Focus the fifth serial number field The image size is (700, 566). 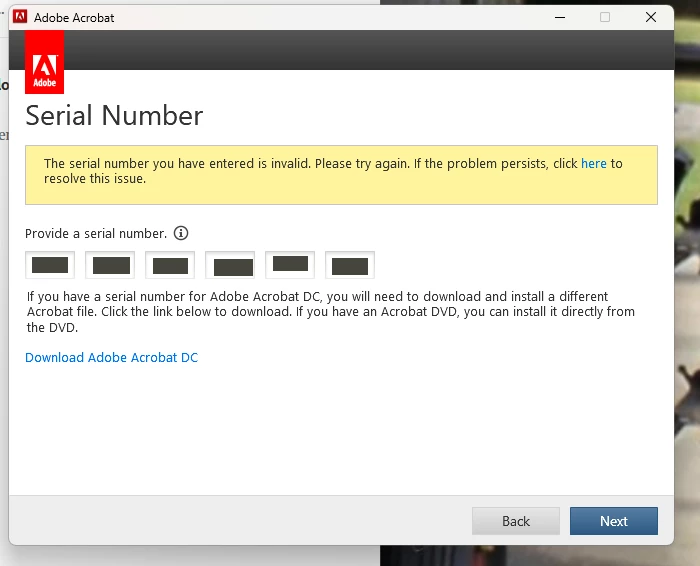coord(290,265)
